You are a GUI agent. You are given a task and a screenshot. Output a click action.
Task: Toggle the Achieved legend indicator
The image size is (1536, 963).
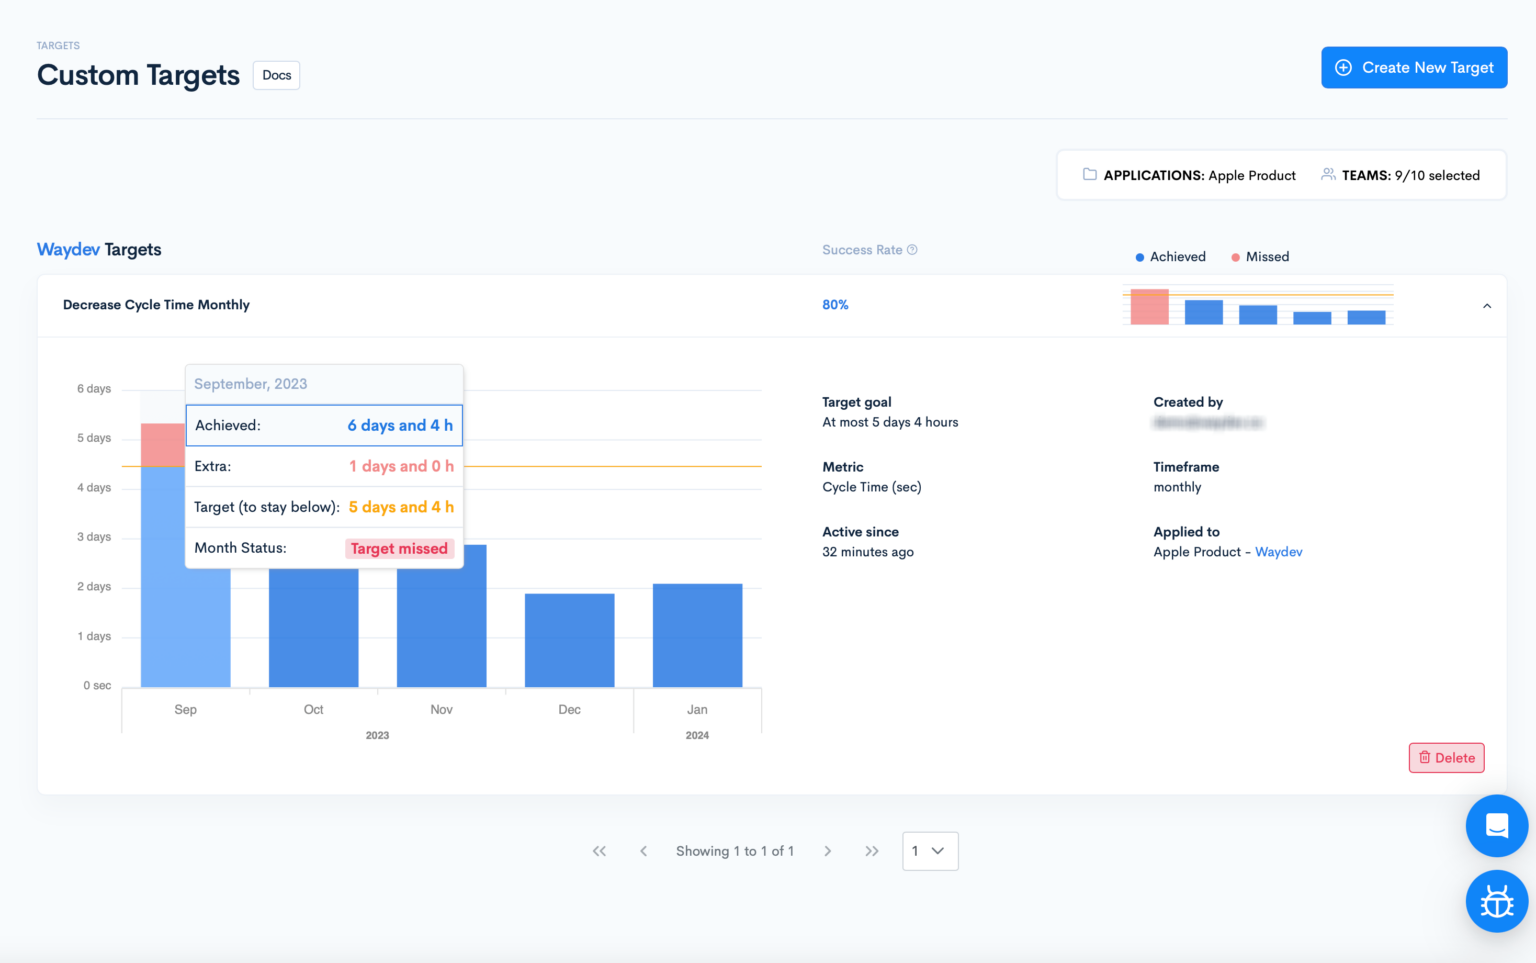point(1140,256)
